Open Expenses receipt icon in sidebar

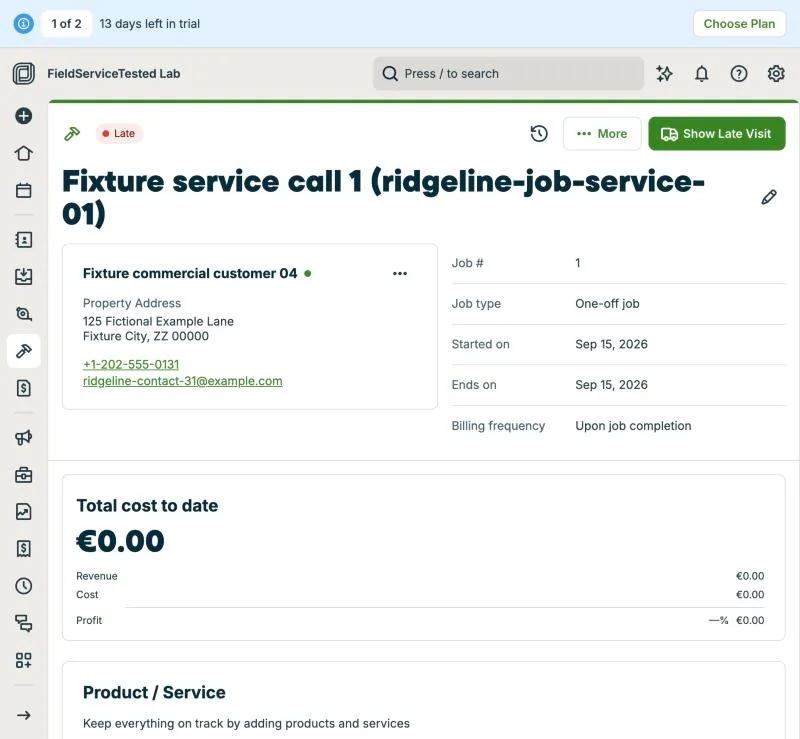tap(23, 549)
